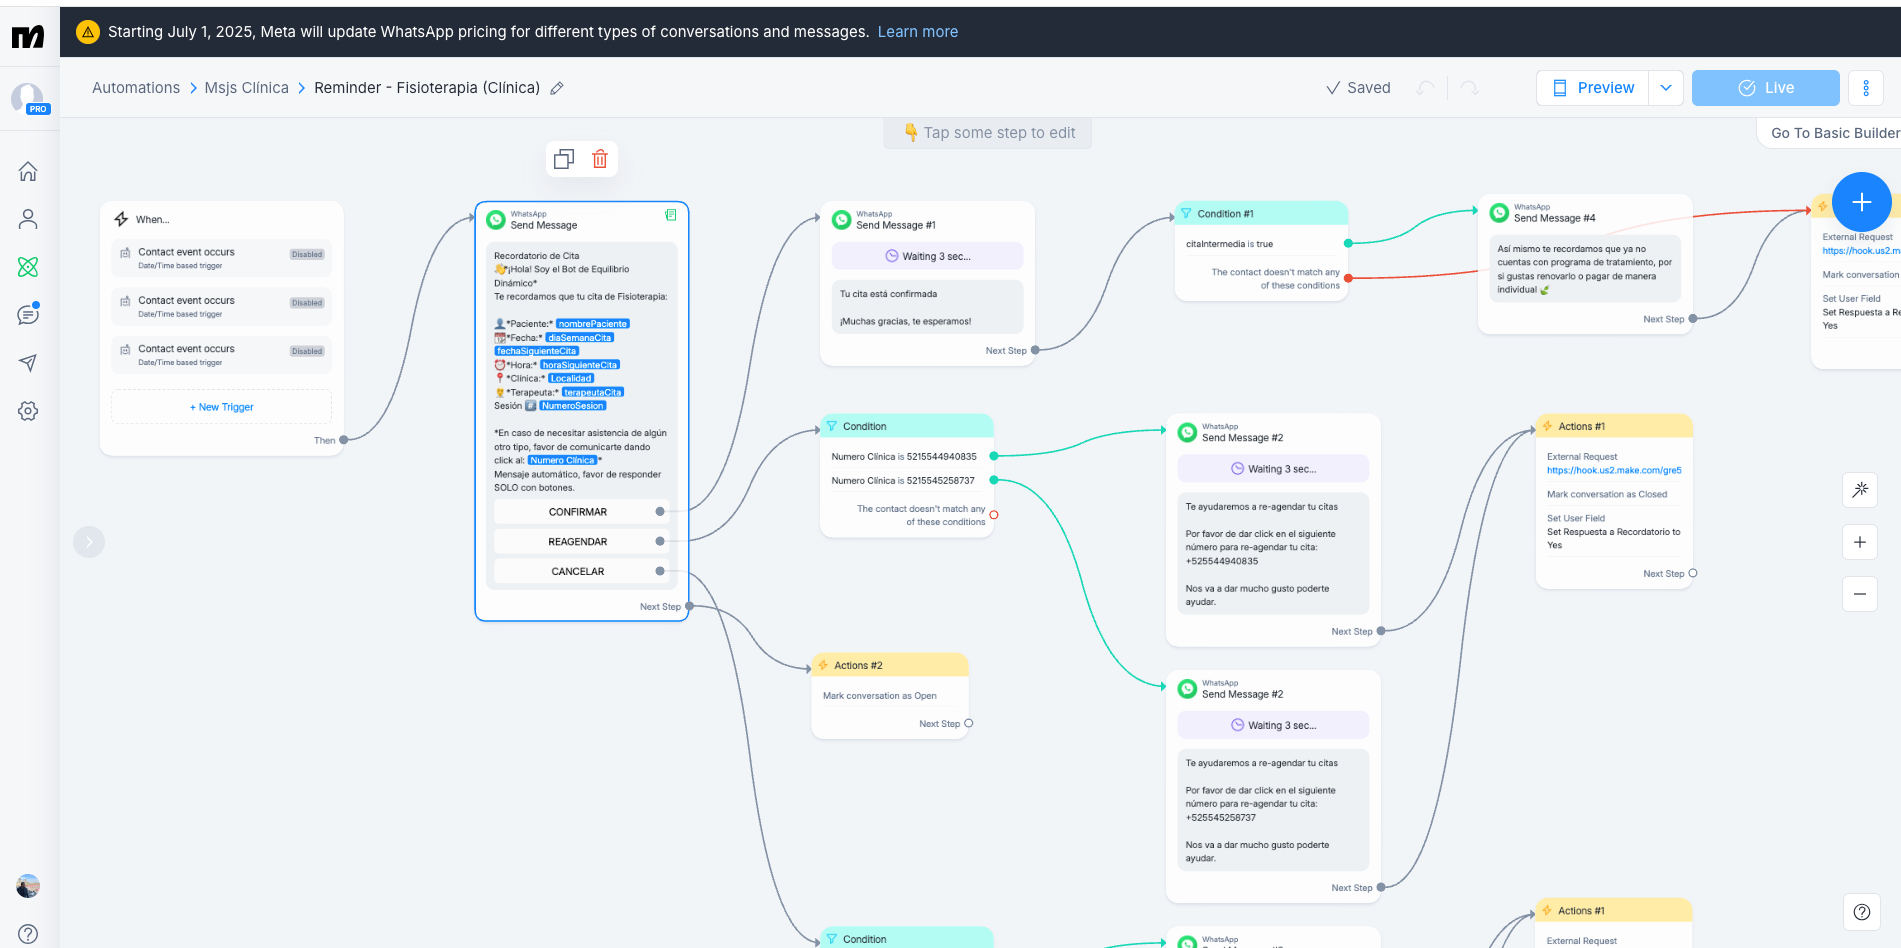Zoom out the canvas with minus
1901x948 pixels.
(x=1860, y=594)
